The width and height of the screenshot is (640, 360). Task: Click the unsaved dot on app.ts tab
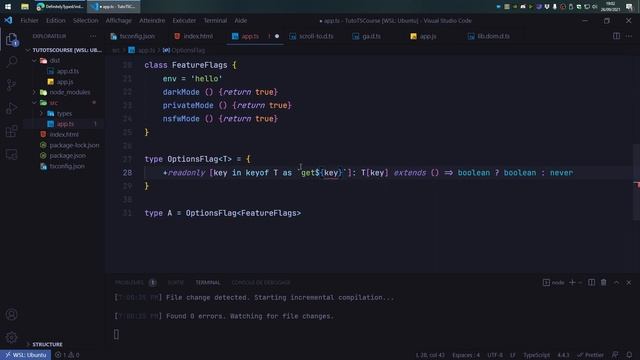277,36
